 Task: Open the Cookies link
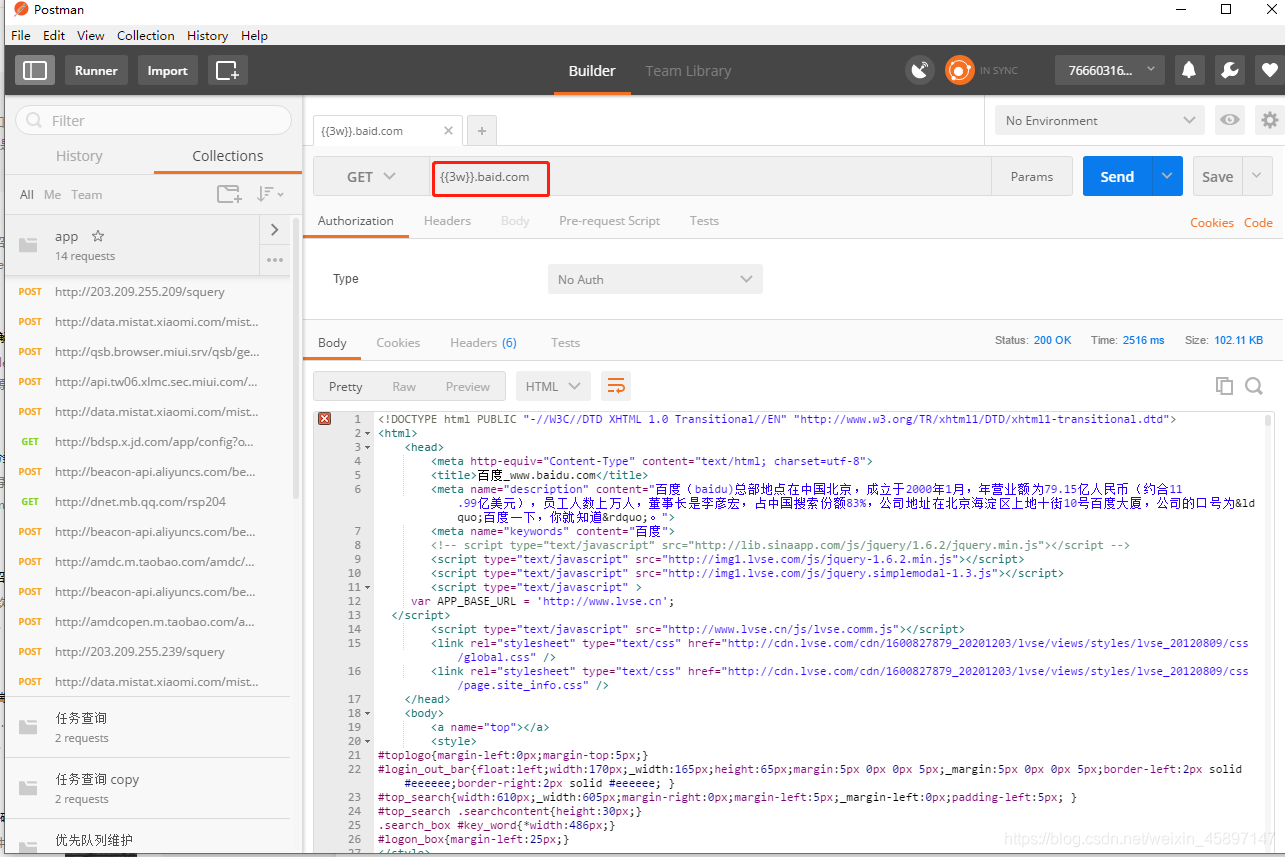pyautogui.click(x=1212, y=223)
